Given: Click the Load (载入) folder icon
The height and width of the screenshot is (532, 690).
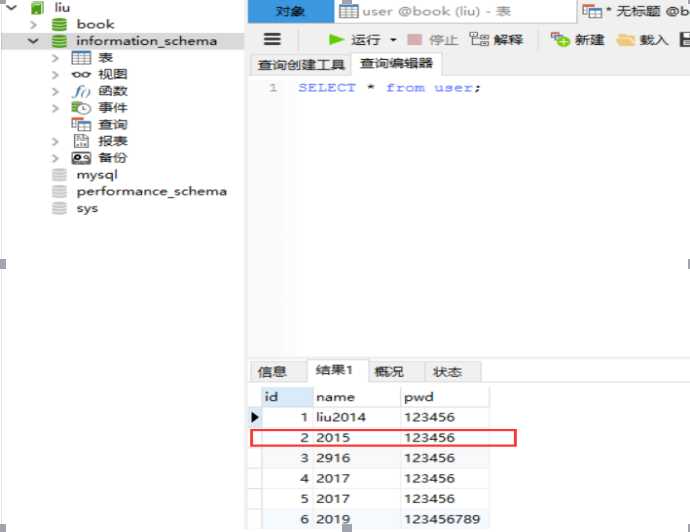Looking at the screenshot, I should pyautogui.click(x=626, y=40).
